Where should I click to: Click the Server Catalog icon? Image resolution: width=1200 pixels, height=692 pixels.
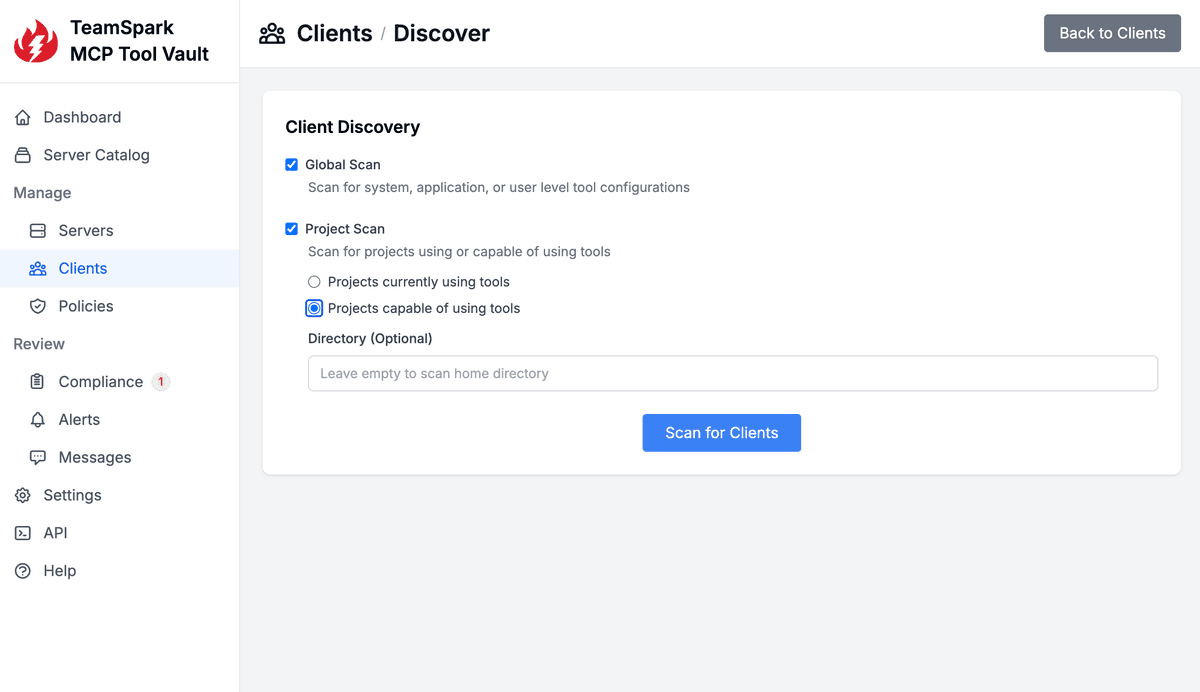tap(23, 155)
